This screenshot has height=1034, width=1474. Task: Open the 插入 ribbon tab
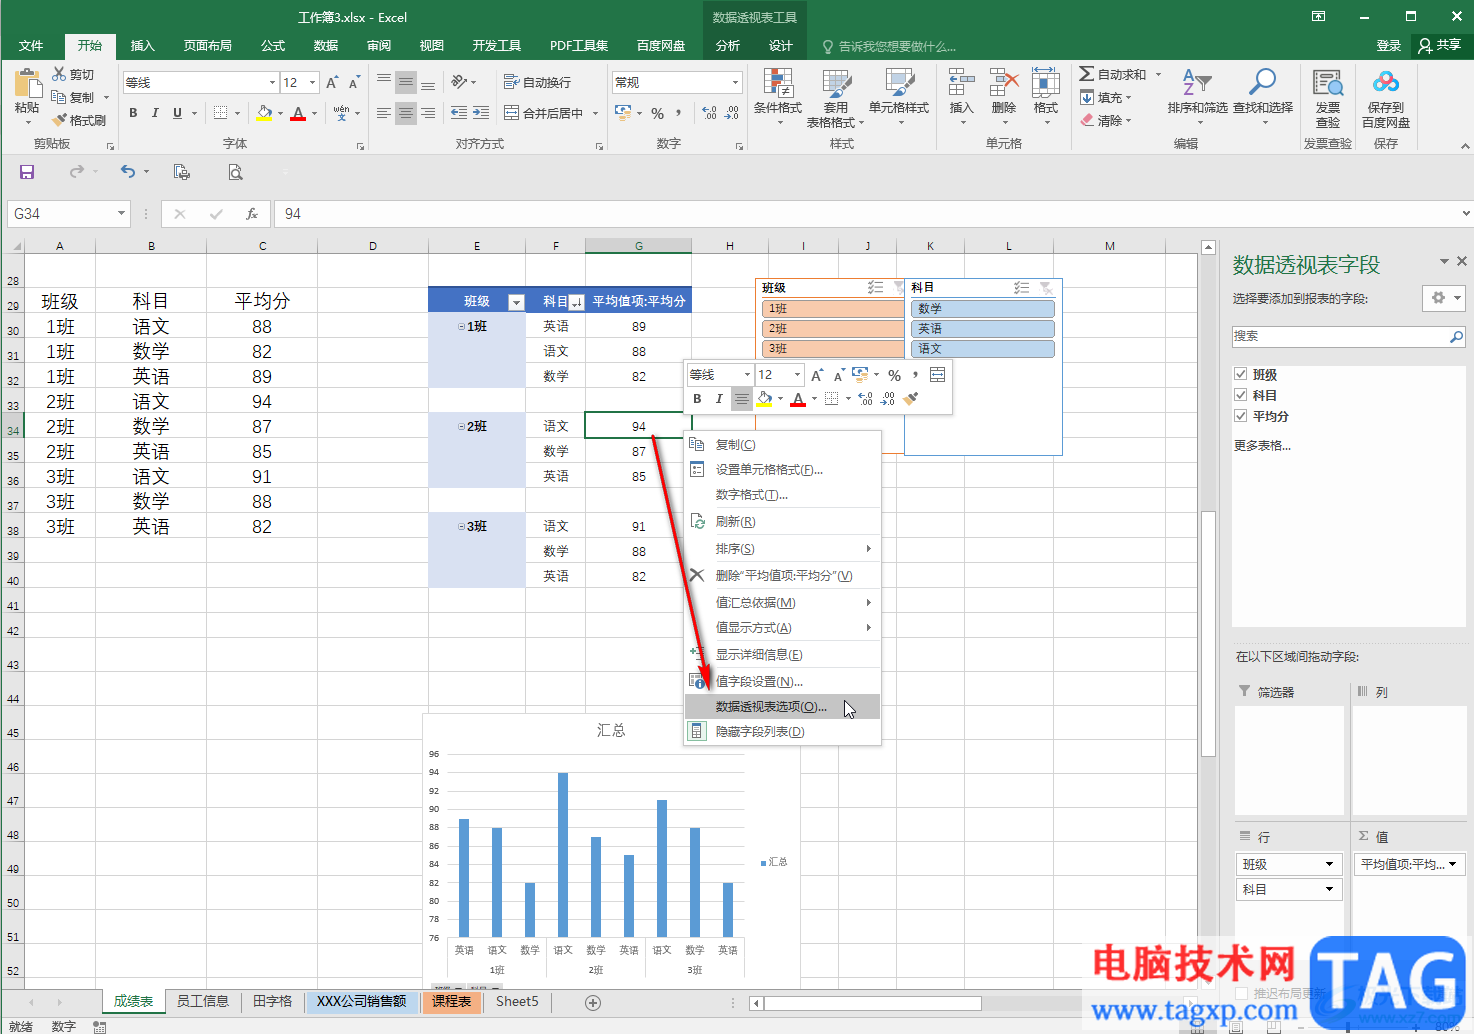(x=143, y=46)
